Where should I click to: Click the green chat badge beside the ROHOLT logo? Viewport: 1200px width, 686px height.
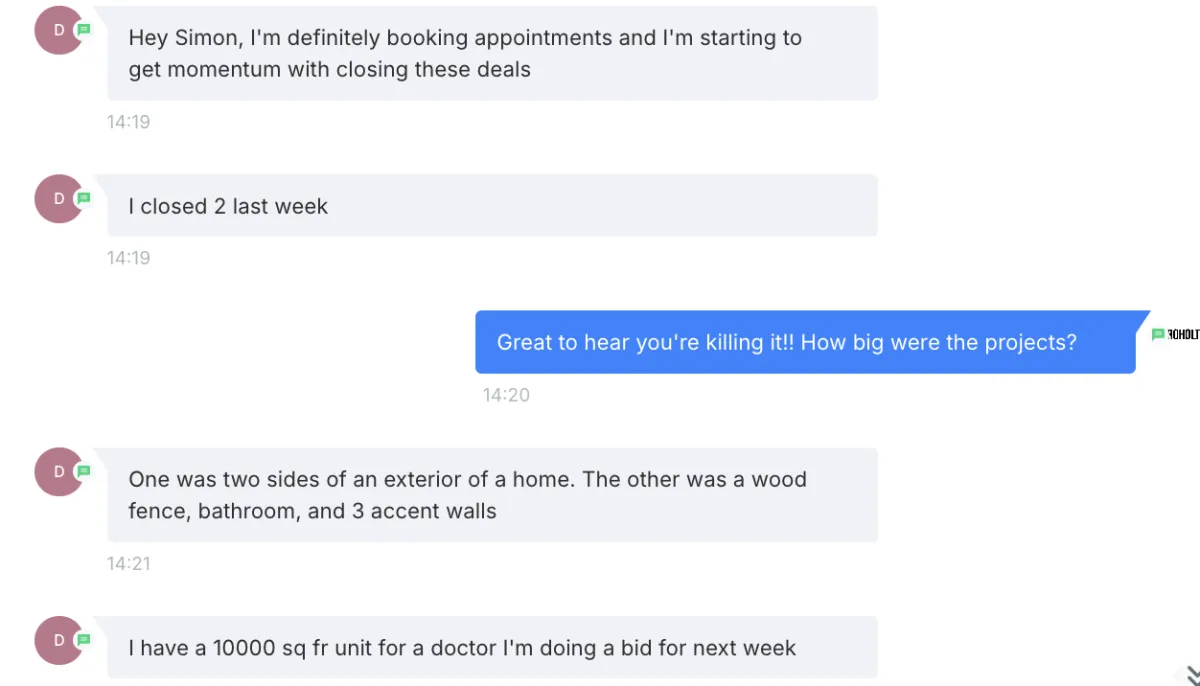tap(1158, 334)
